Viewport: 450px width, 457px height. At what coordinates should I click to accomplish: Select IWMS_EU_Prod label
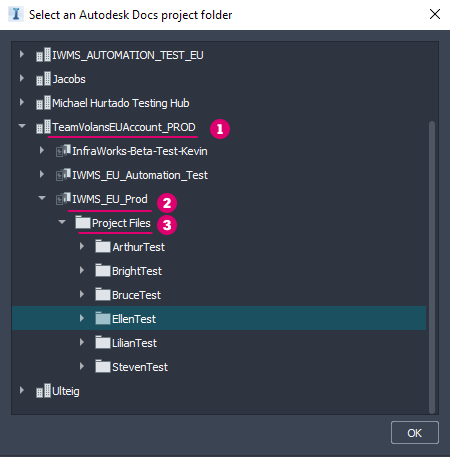click(x=110, y=199)
